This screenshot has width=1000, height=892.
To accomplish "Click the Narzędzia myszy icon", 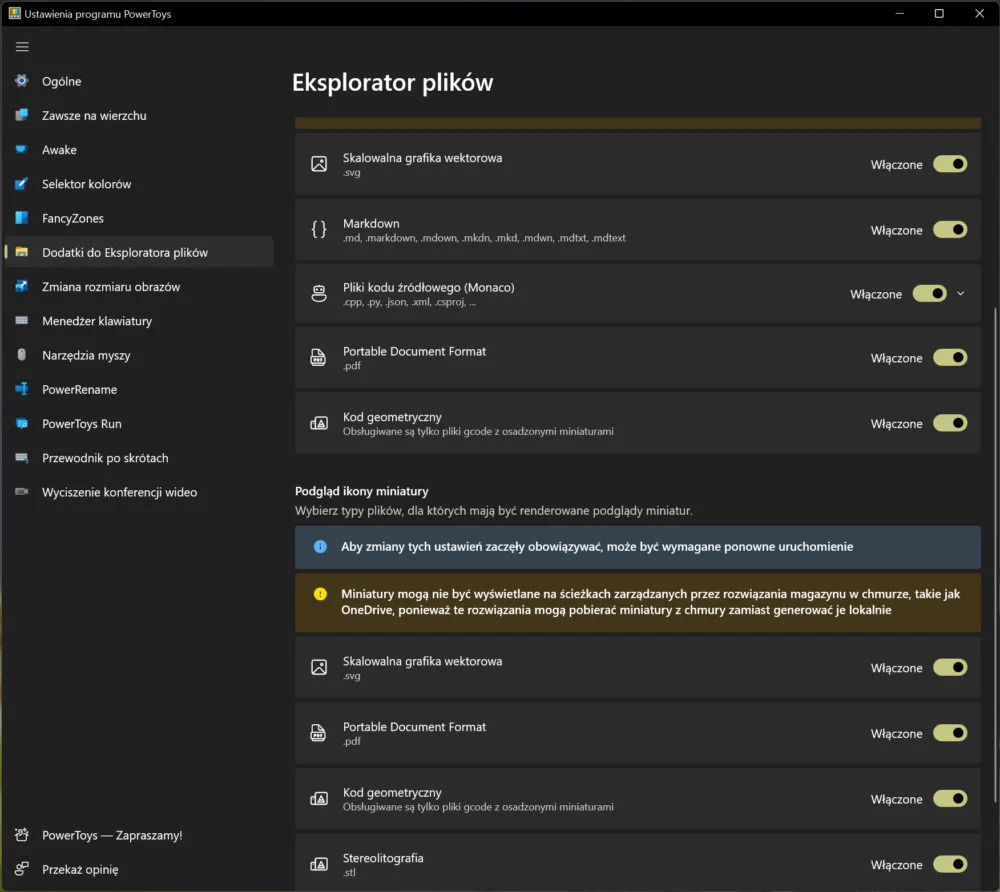I will click(x=22, y=355).
